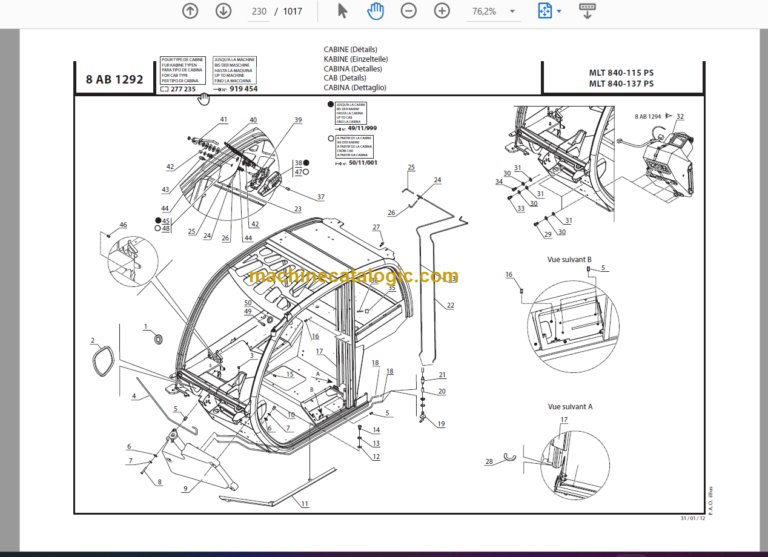Go to previous page with up arrow
This screenshot has height=557, width=768.
[x=190, y=11]
